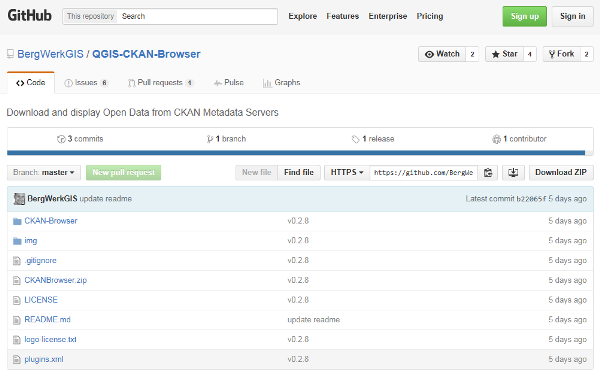
Task: Open the CKANBrowser.zip file
Action: [55, 280]
